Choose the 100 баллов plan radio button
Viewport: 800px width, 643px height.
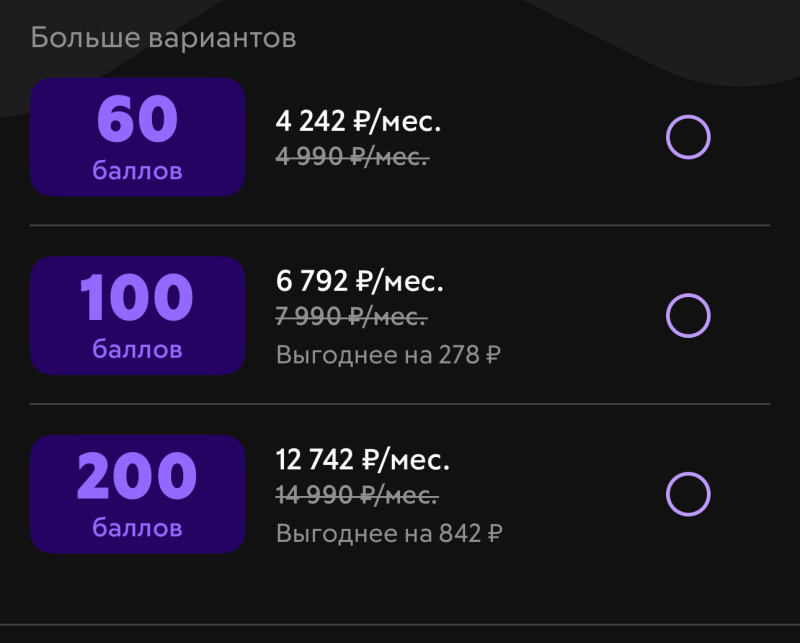click(x=688, y=316)
